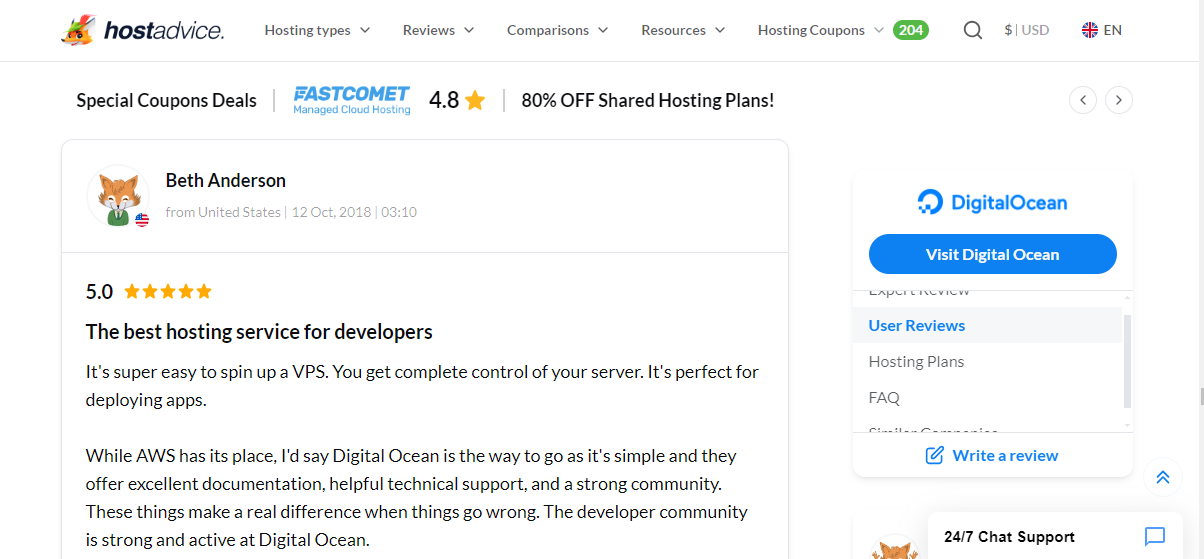Open the hostadvice home logo
The width and height of the screenshot is (1204, 559).
point(142,30)
